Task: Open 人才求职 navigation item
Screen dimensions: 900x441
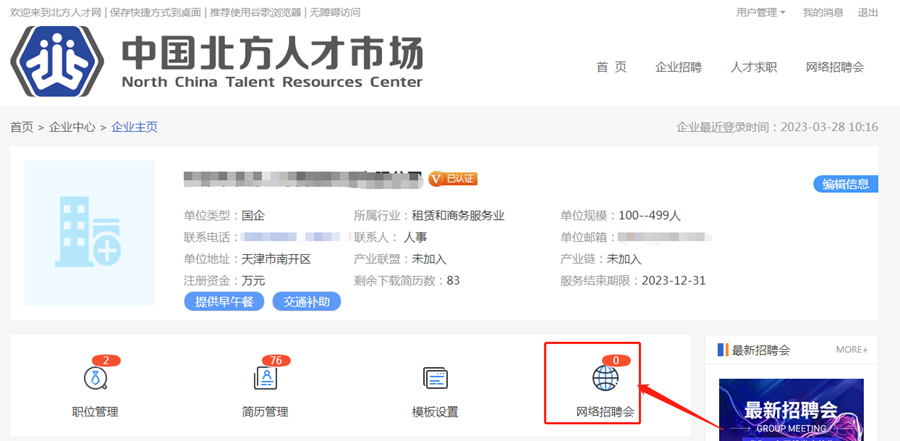Action: pyautogui.click(x=754, y=67)
